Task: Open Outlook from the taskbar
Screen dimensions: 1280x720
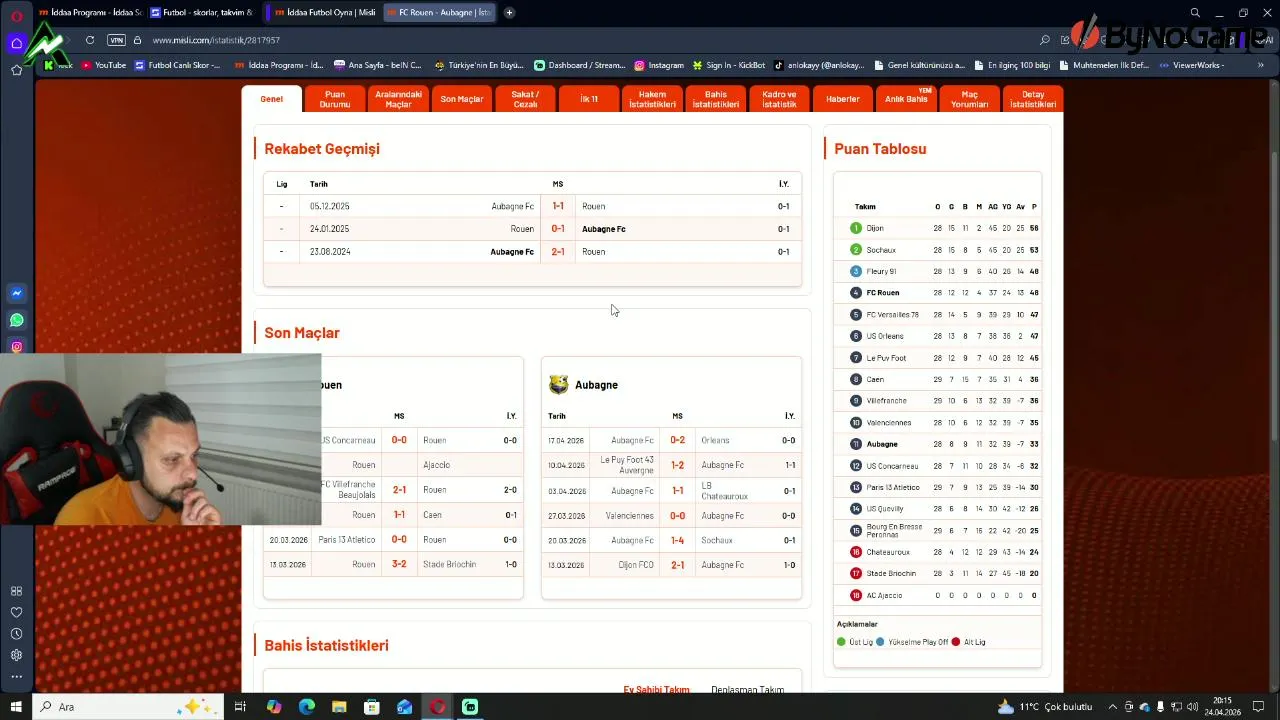Action: pyautogui.click(x=405, y=707)
